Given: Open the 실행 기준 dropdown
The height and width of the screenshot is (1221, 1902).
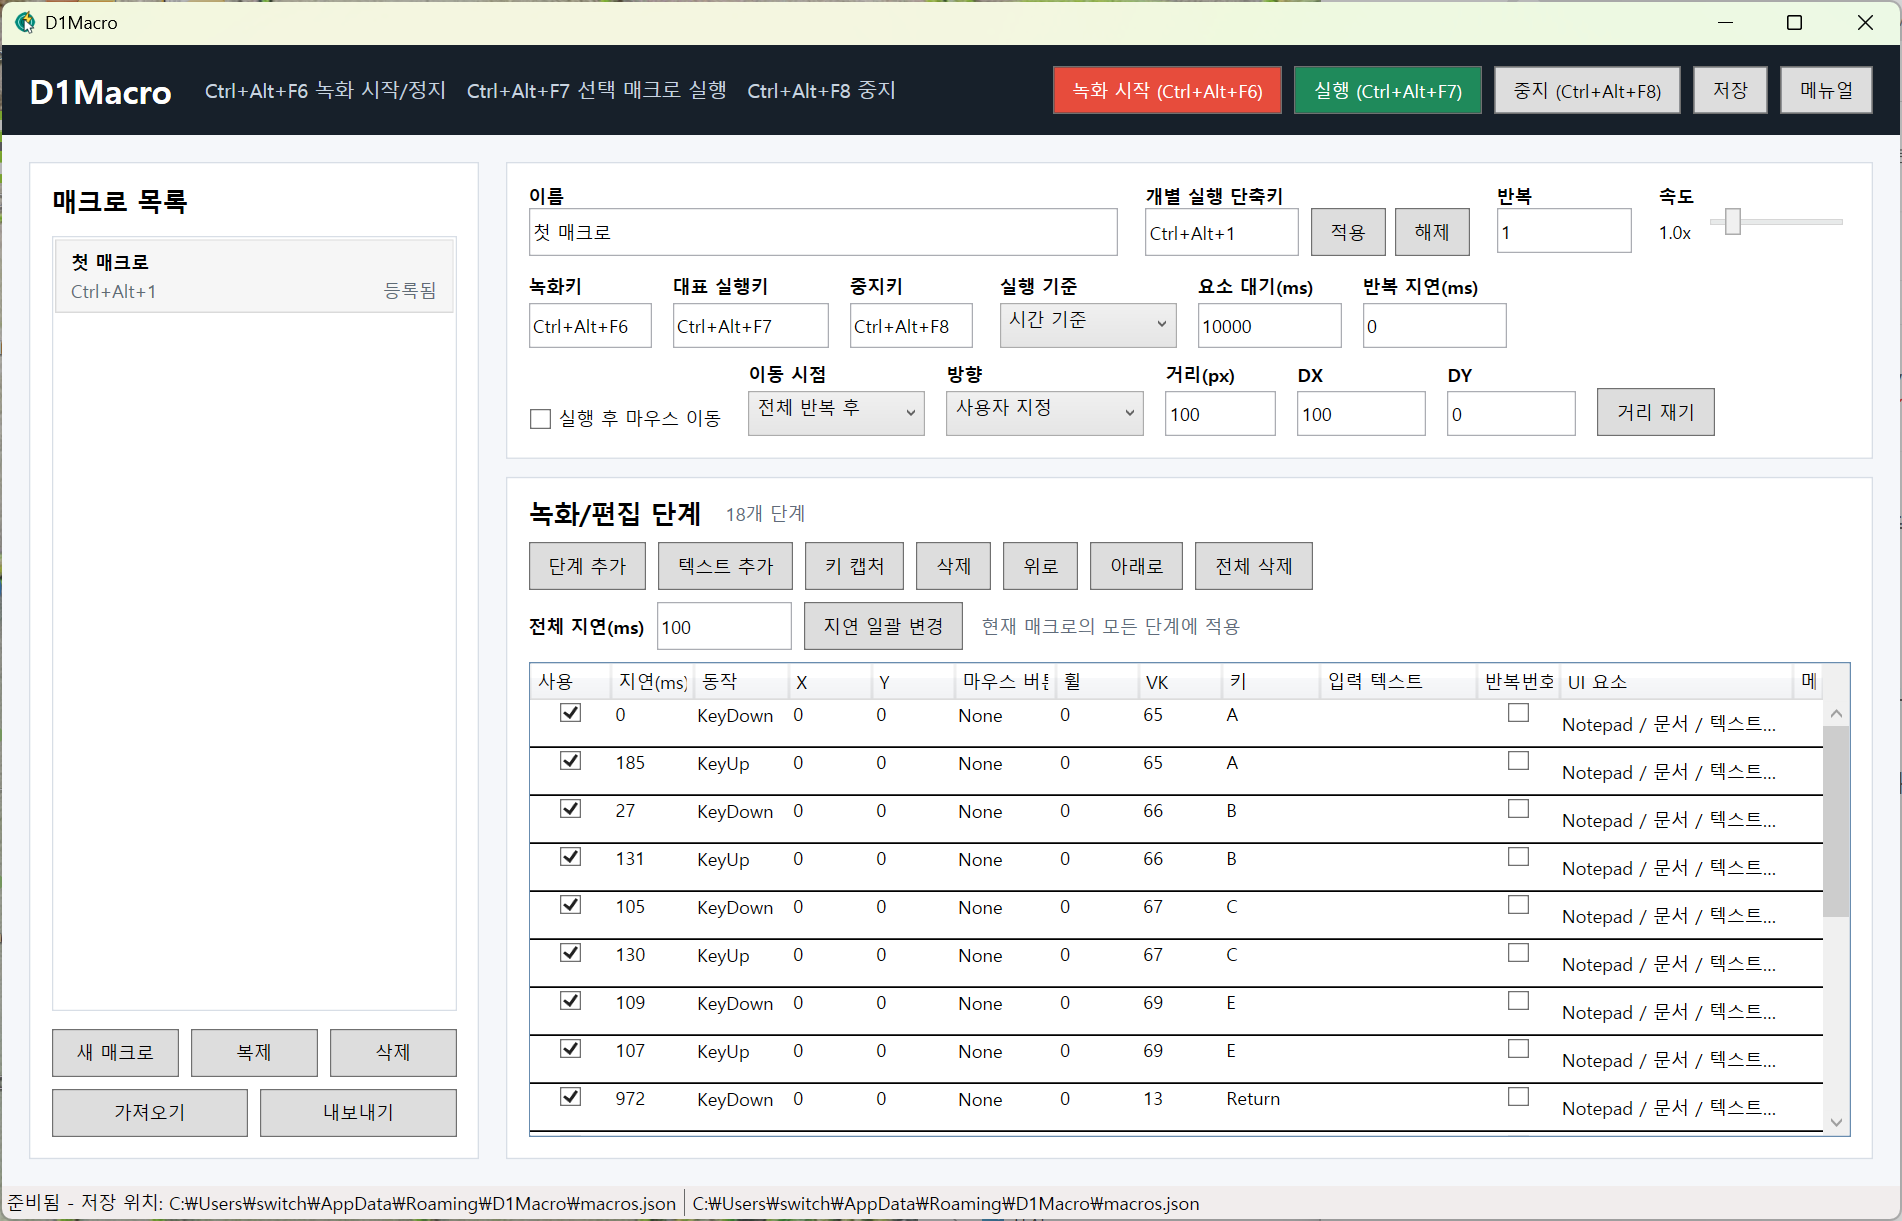Looking at the screenshot, I should click(x=1087, y=324).
